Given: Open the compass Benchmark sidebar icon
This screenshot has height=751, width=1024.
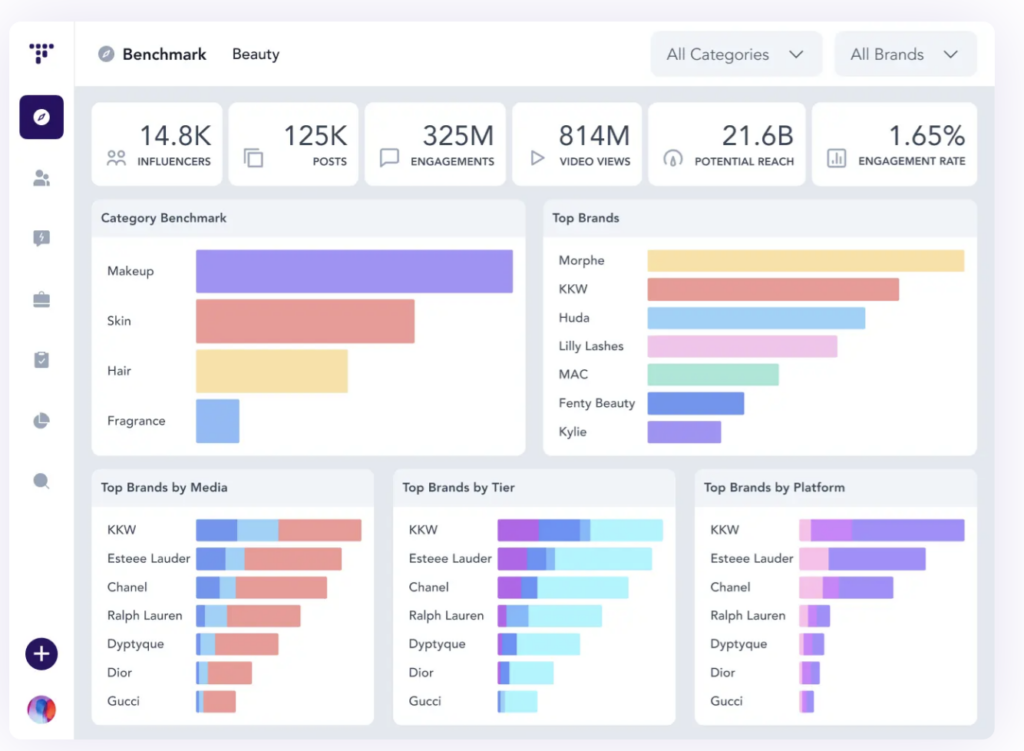Looking at the screenshot, I should click(x=41, y=117).
